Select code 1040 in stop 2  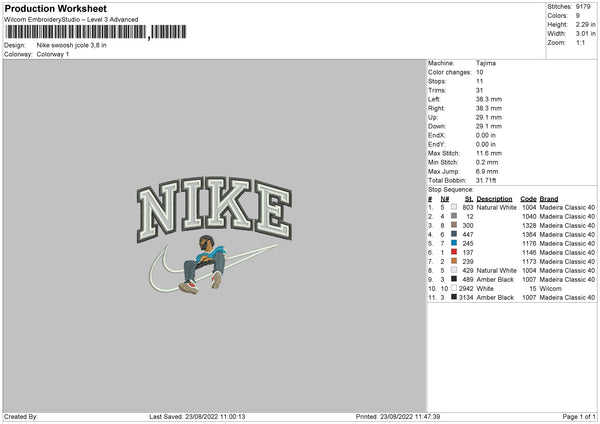[529, 217]
